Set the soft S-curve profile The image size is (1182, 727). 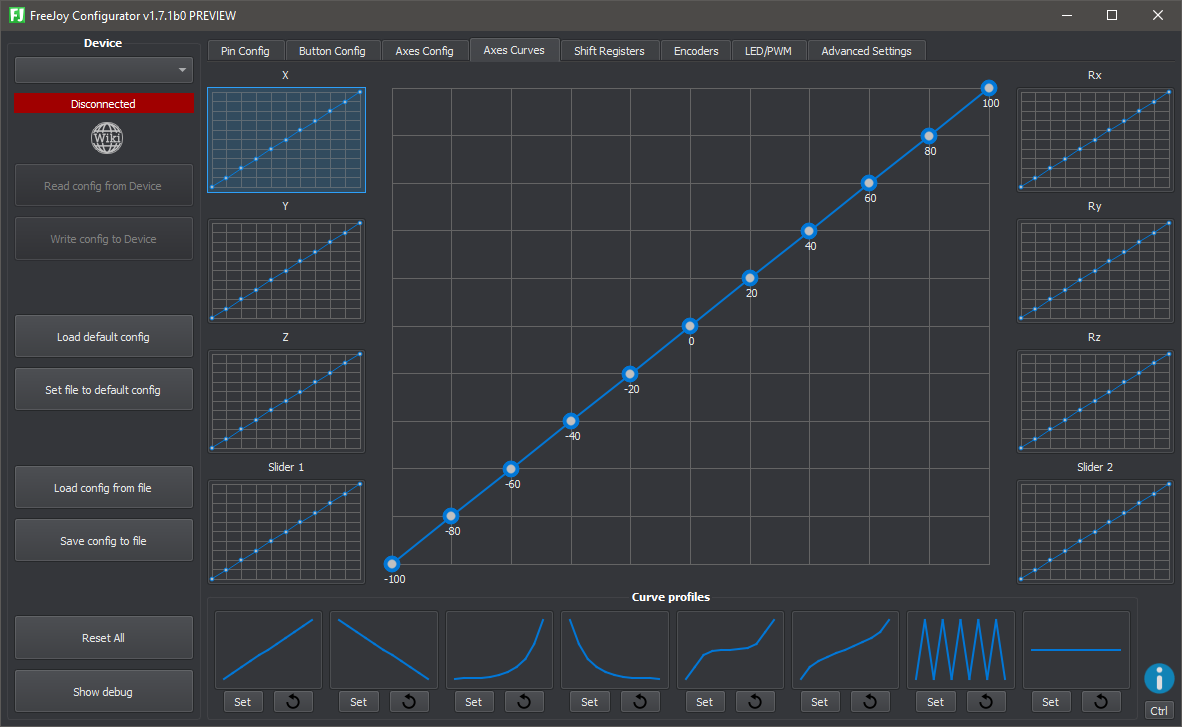pos(819,702)
